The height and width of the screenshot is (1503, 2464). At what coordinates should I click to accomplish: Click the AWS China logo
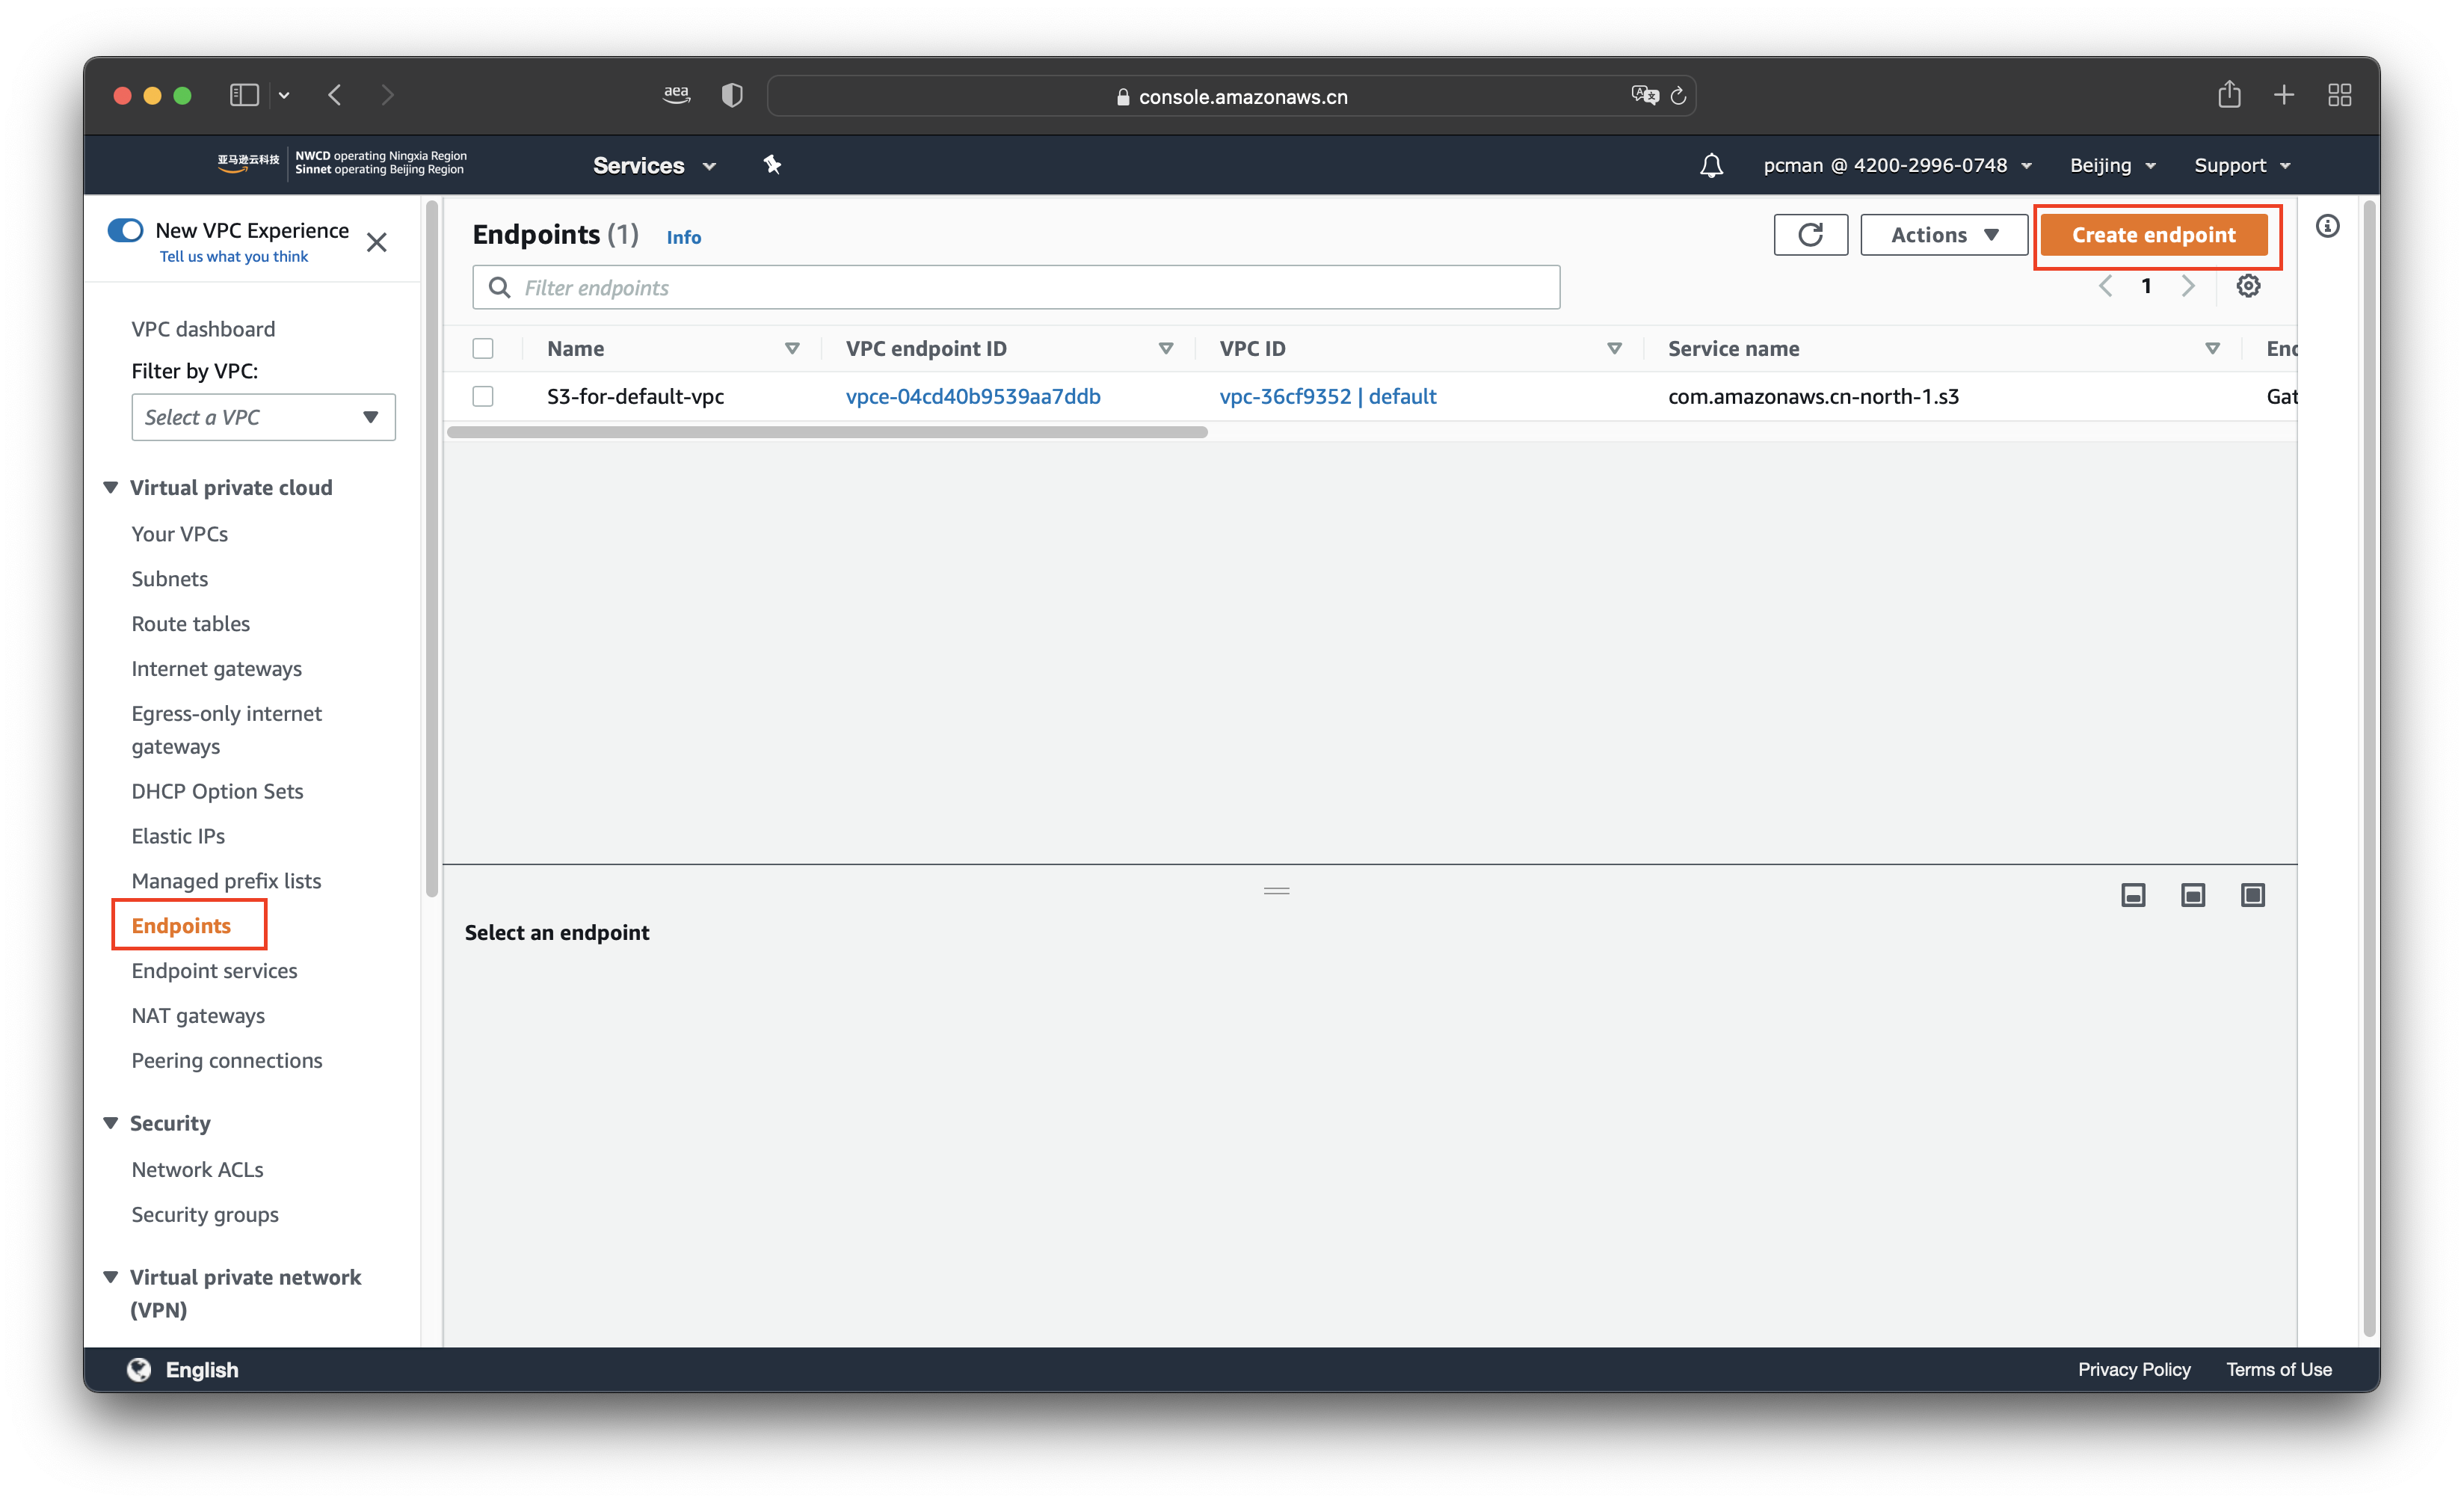[248, 162]
